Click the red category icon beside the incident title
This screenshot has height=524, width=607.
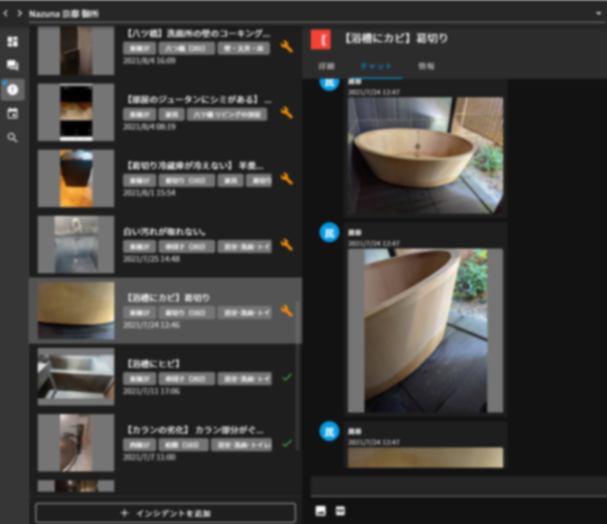coord(321,39)
